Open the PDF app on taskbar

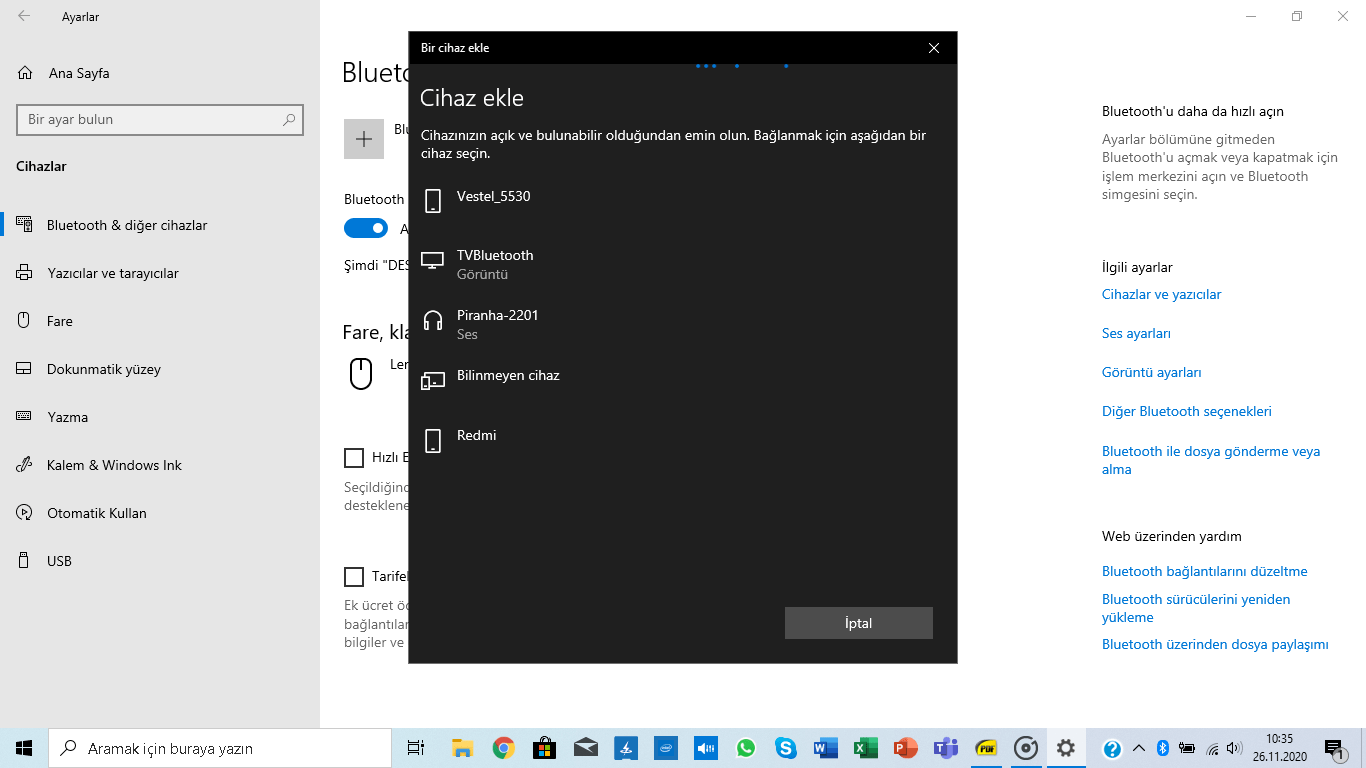986,748
